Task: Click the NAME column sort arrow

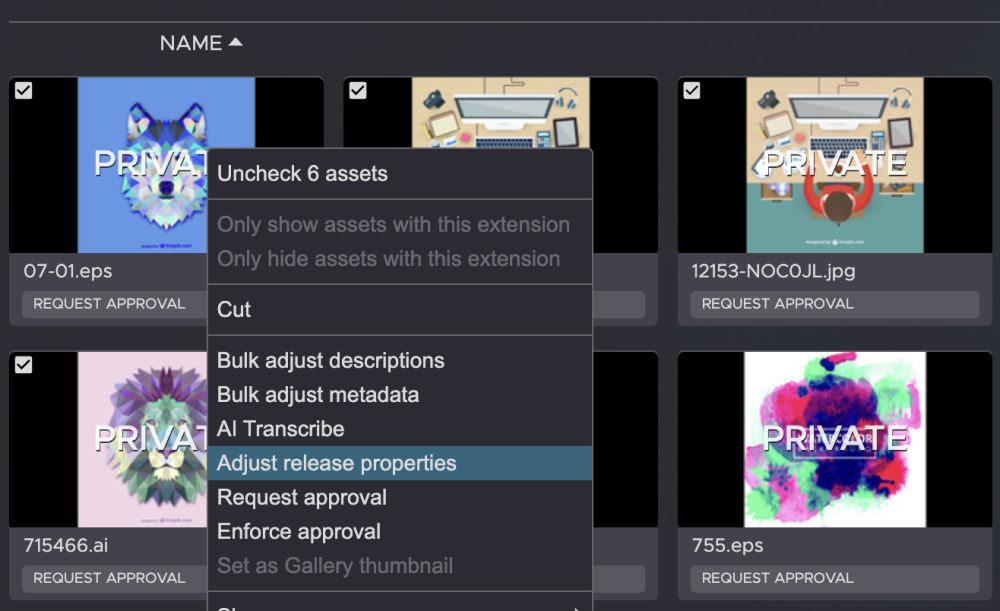Action: (x=235, y=43)
